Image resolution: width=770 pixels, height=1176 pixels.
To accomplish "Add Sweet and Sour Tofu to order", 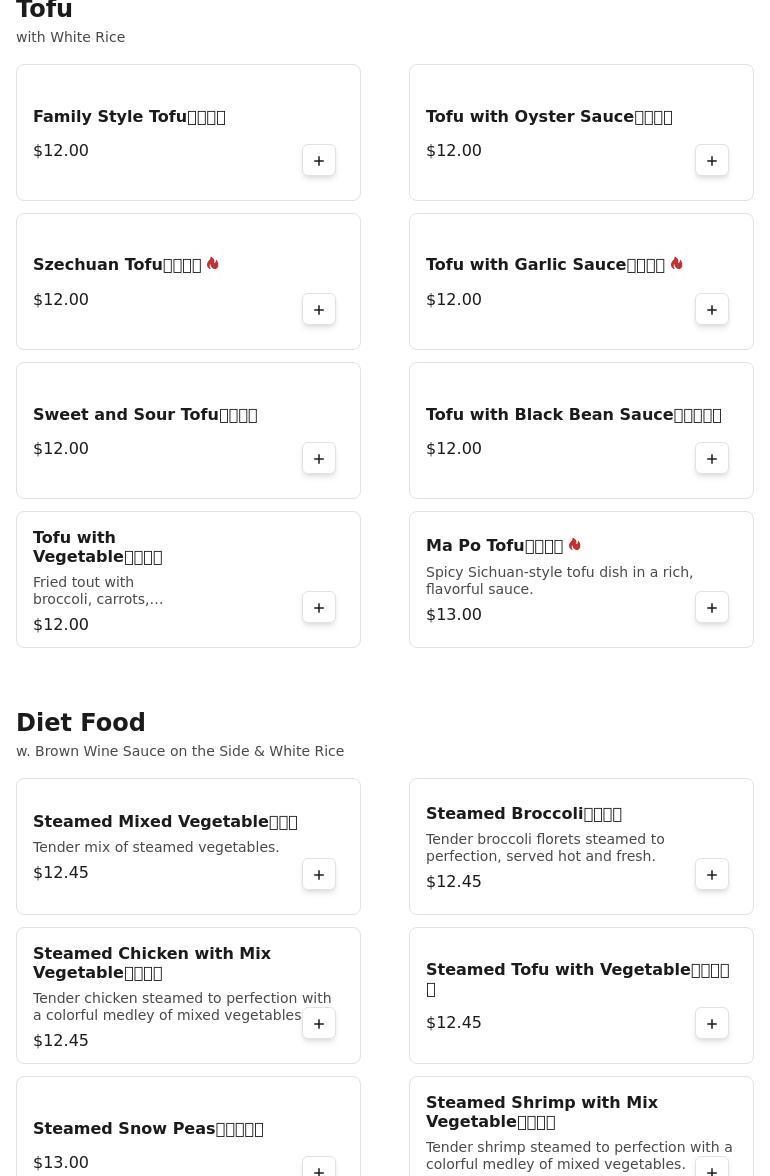I will [x=319, y=459].
